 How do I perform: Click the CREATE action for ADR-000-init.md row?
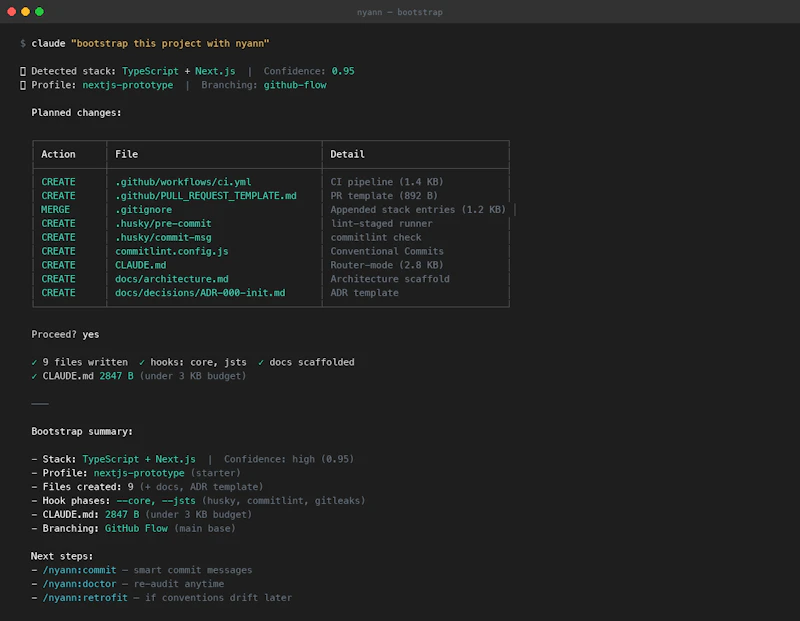tap(58, 292)
